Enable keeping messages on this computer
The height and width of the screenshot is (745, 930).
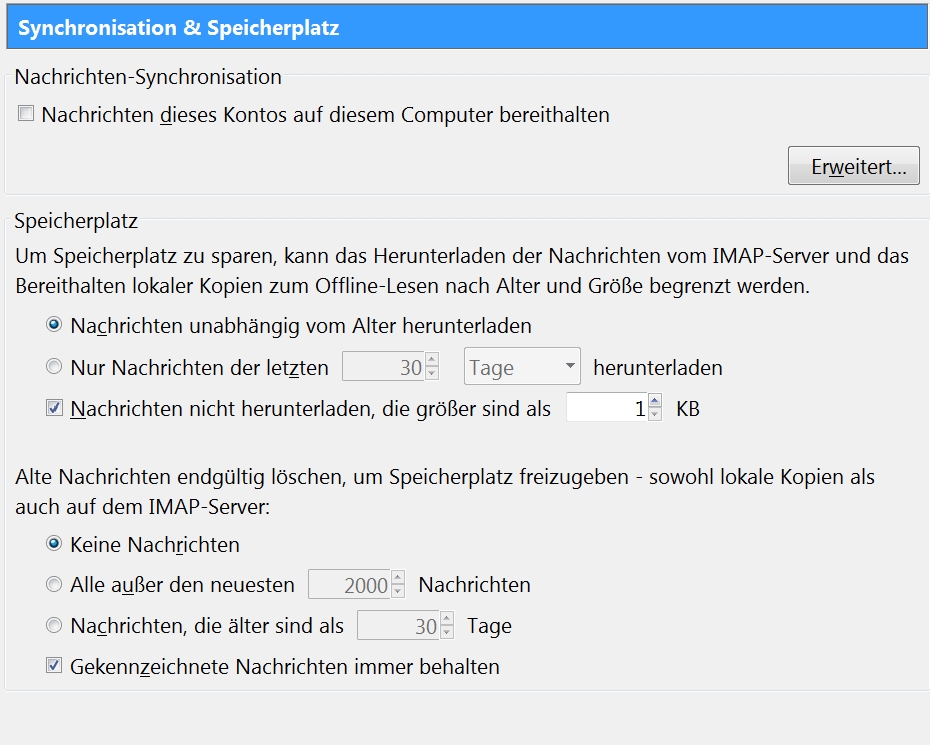[26, 115]
